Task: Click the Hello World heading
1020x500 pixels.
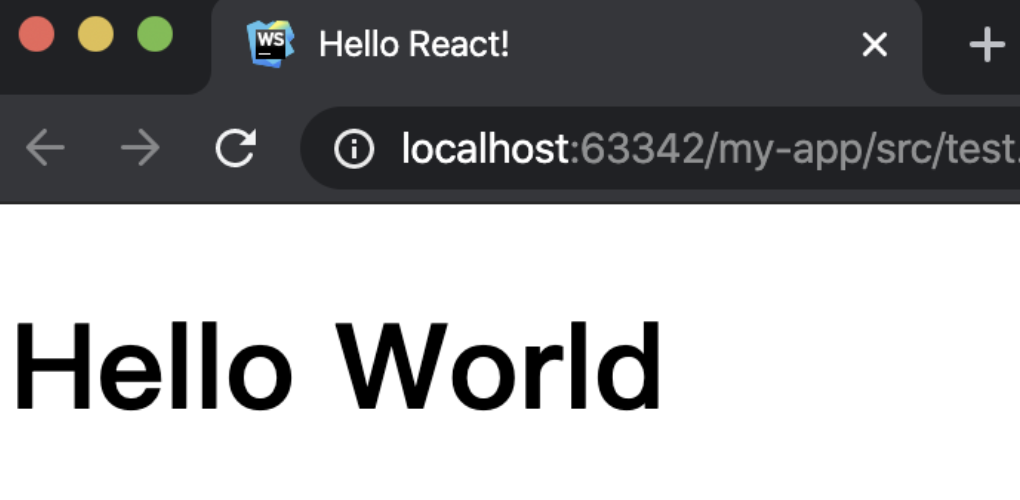Action: (x=337, y=366)
